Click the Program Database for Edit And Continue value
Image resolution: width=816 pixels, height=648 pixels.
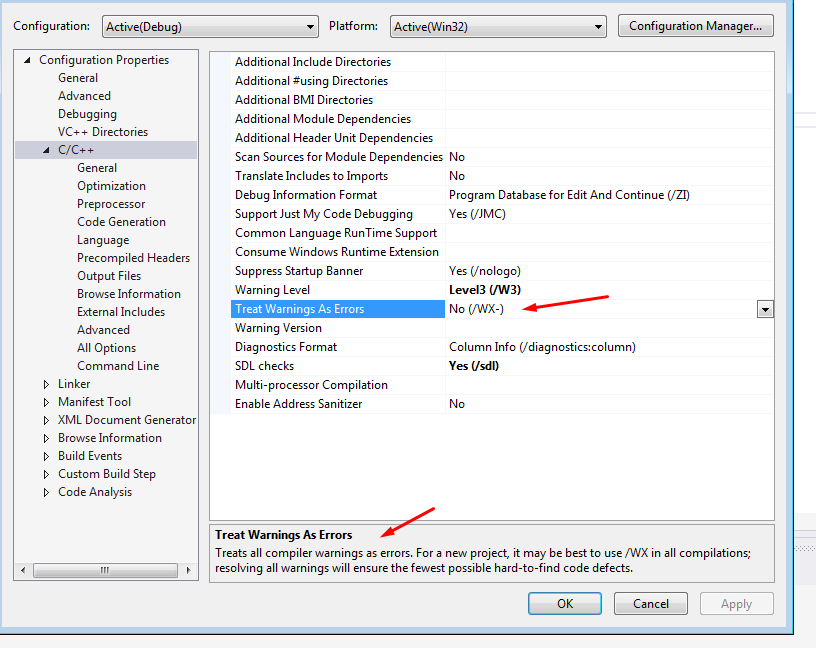coord(569,195)
